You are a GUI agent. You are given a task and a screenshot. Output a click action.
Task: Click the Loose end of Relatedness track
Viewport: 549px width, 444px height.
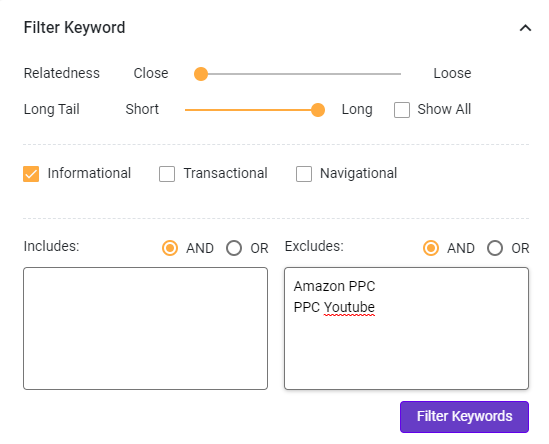point(399,74)
